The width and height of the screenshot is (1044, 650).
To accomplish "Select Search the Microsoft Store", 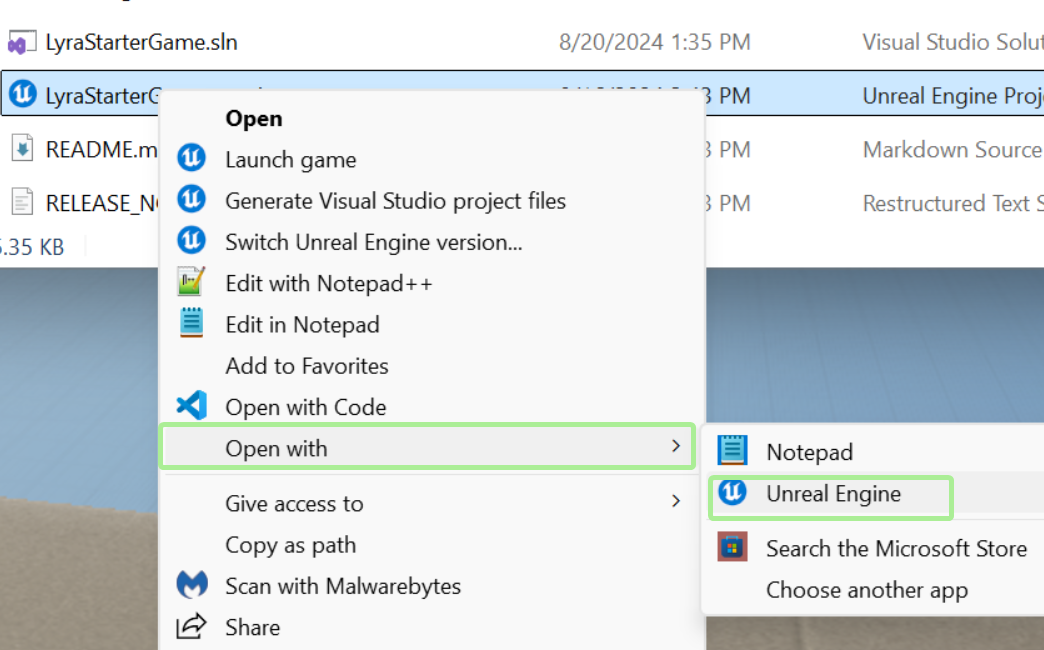I will (896, 549).
